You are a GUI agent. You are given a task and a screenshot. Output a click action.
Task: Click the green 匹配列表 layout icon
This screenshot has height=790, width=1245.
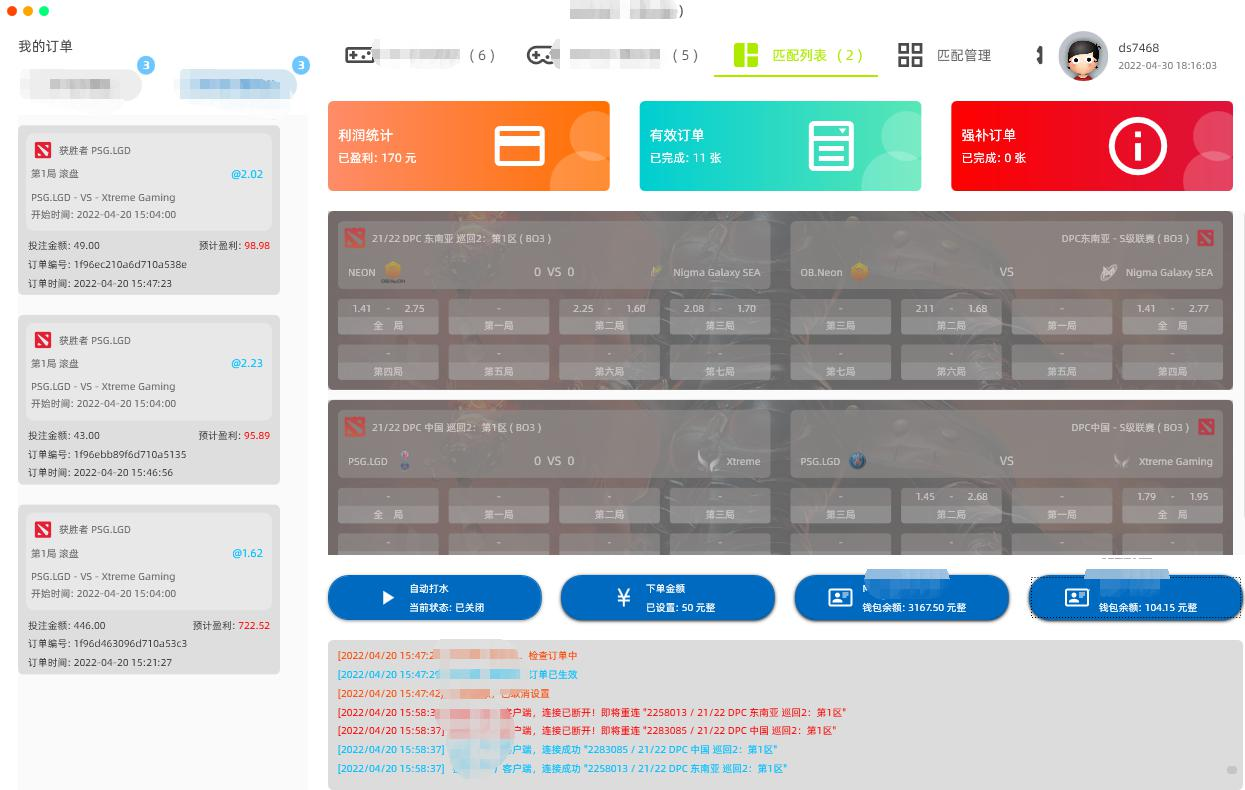coord(746,55)
